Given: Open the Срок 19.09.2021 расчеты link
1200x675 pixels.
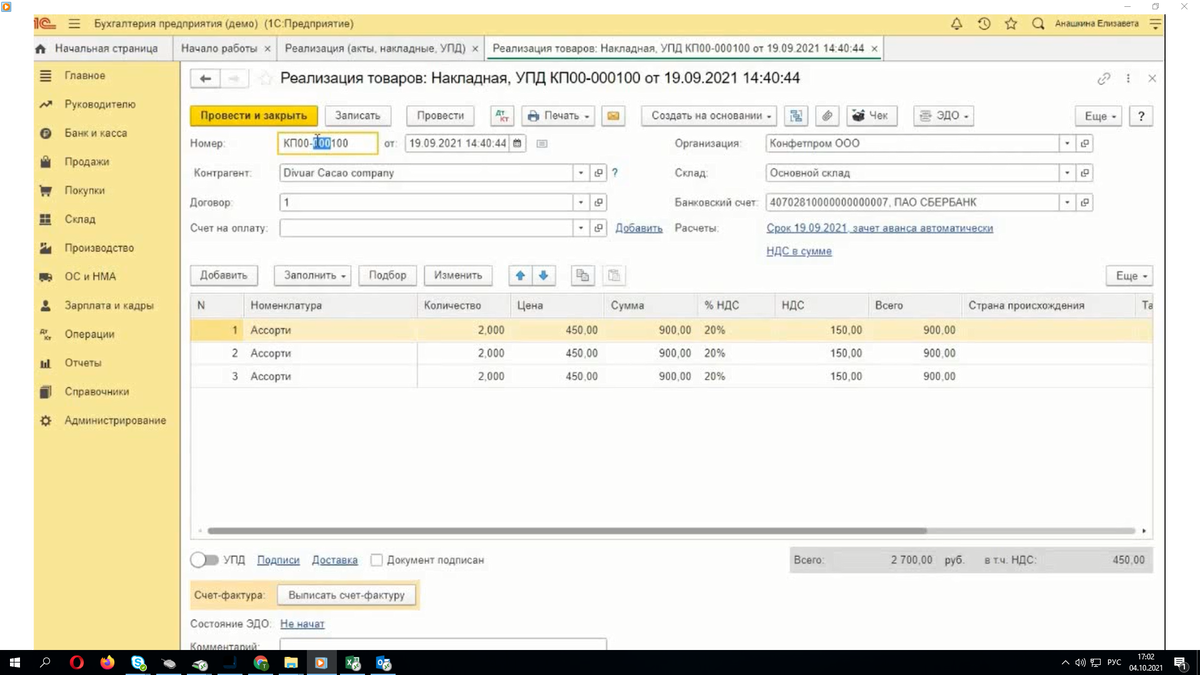Looking at the screenshot, I should click(x=879, y=228).
